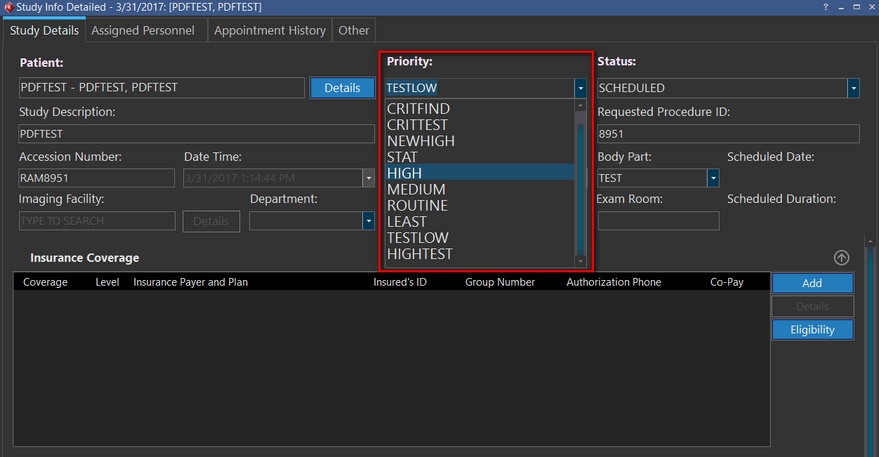This screenshot has height=457, width=879.
Task: Click the Imaging Facility search field
Action: (x=97, y=221)
